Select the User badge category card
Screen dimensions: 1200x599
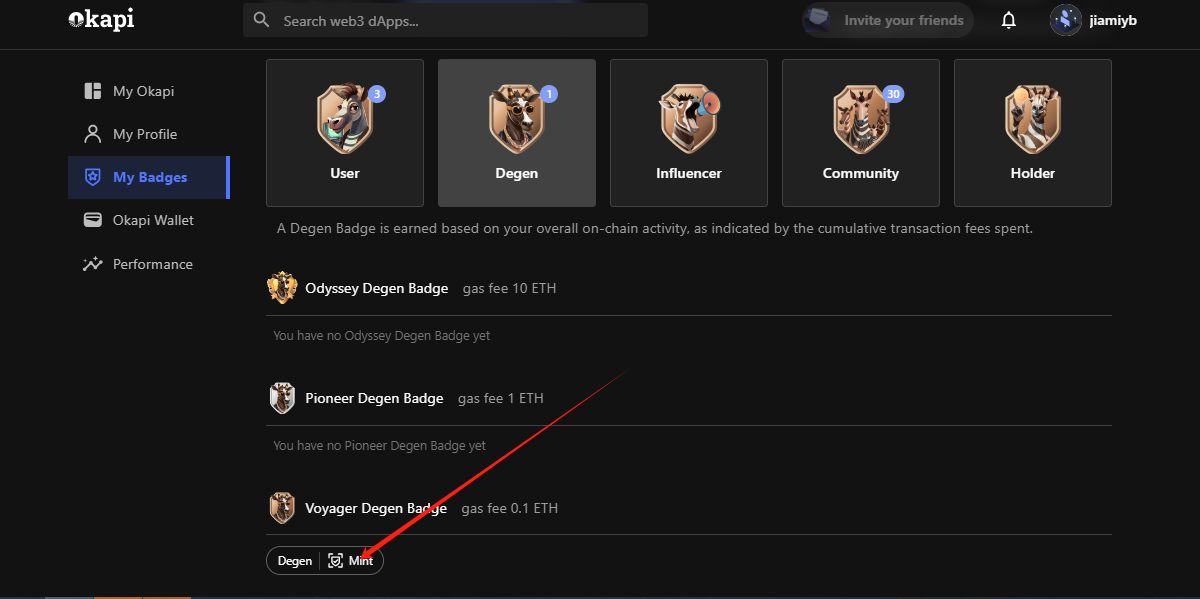[345, 133]
